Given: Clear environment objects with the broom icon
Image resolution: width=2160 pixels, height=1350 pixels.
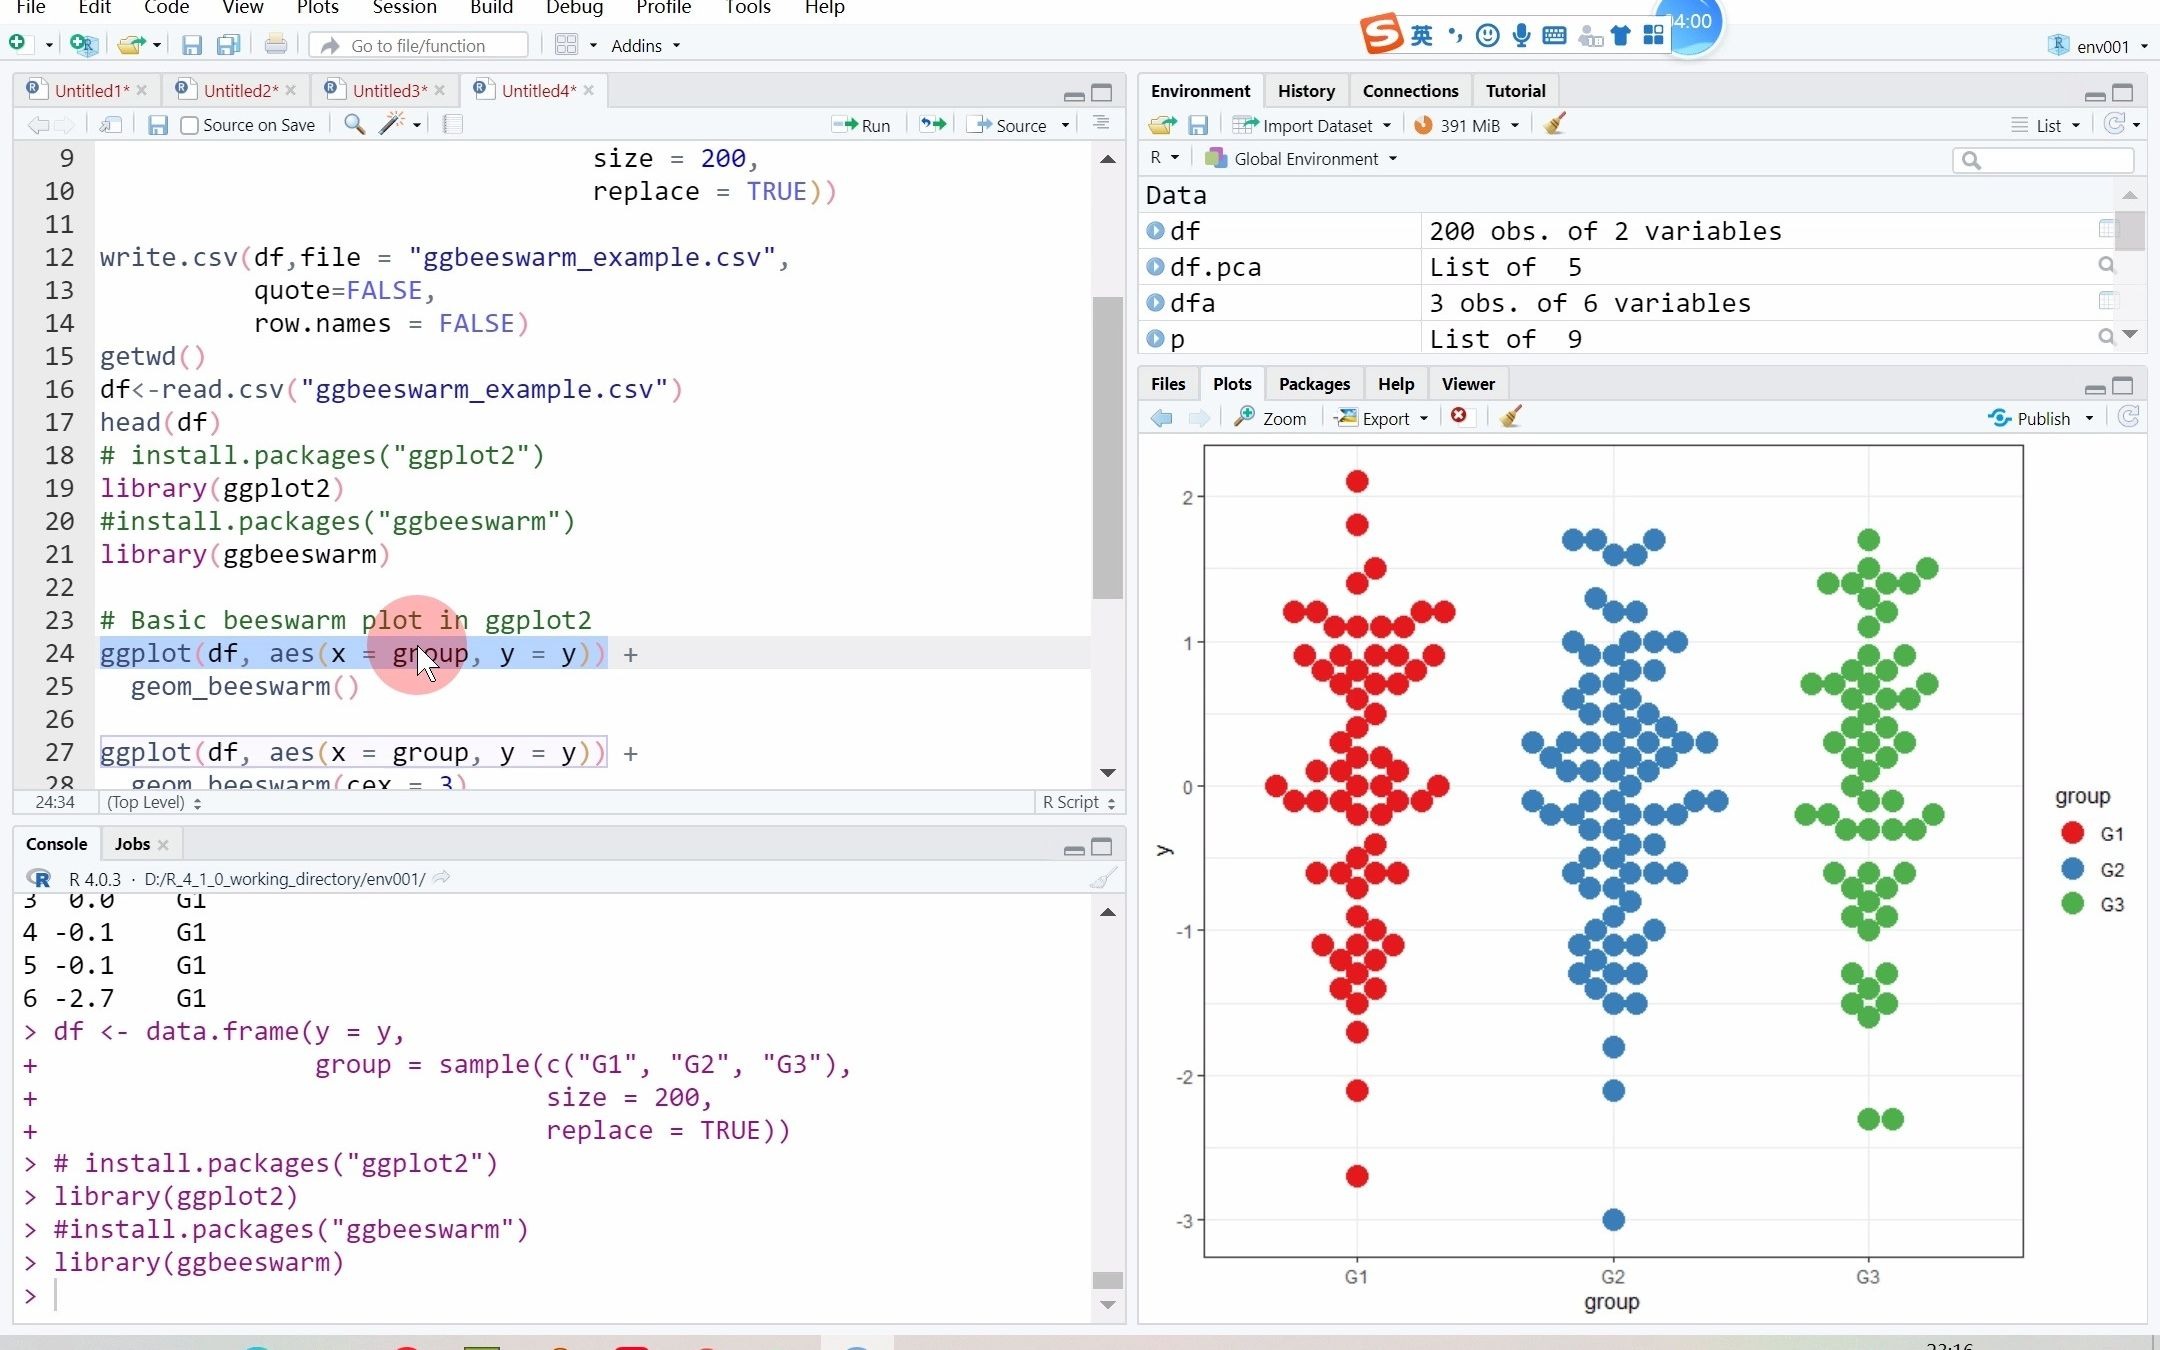Looking at the screenshot, I should point(1554,125).
